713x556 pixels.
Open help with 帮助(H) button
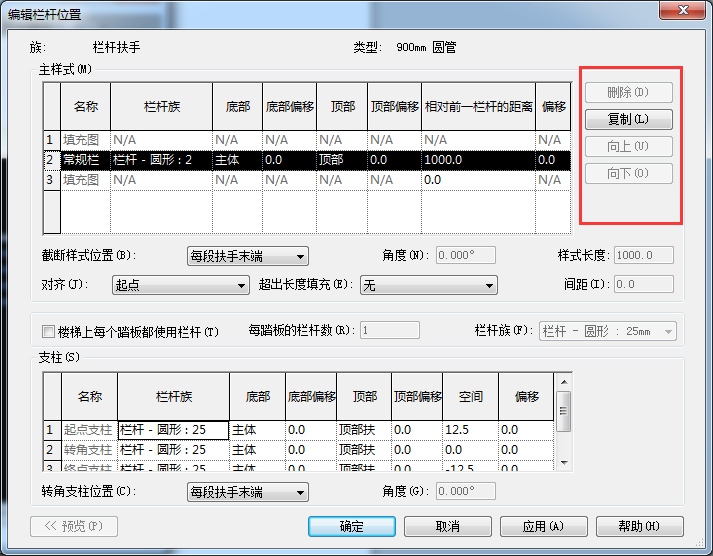(x=639, y=526)
